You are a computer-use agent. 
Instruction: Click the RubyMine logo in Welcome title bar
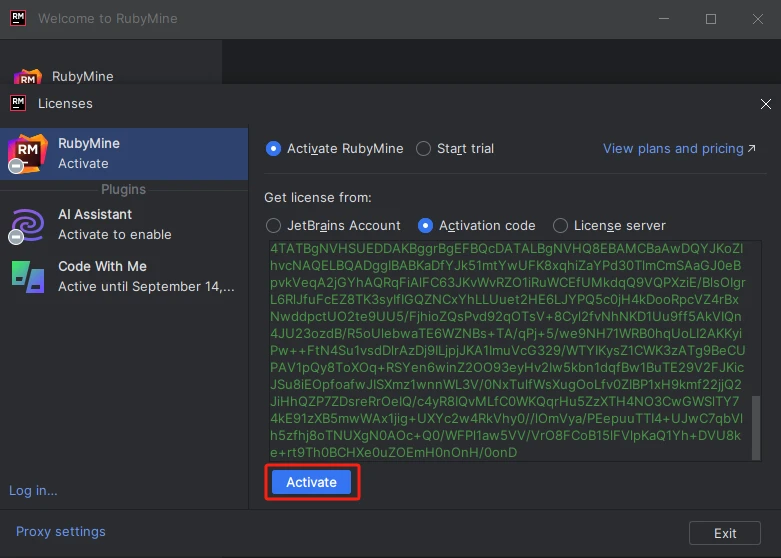coord(17,18)
